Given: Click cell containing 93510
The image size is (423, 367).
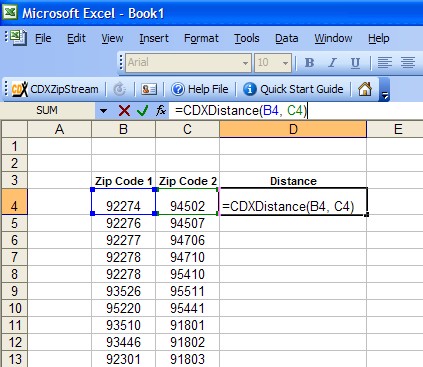Looking at the screenshot, I should 123,325.
